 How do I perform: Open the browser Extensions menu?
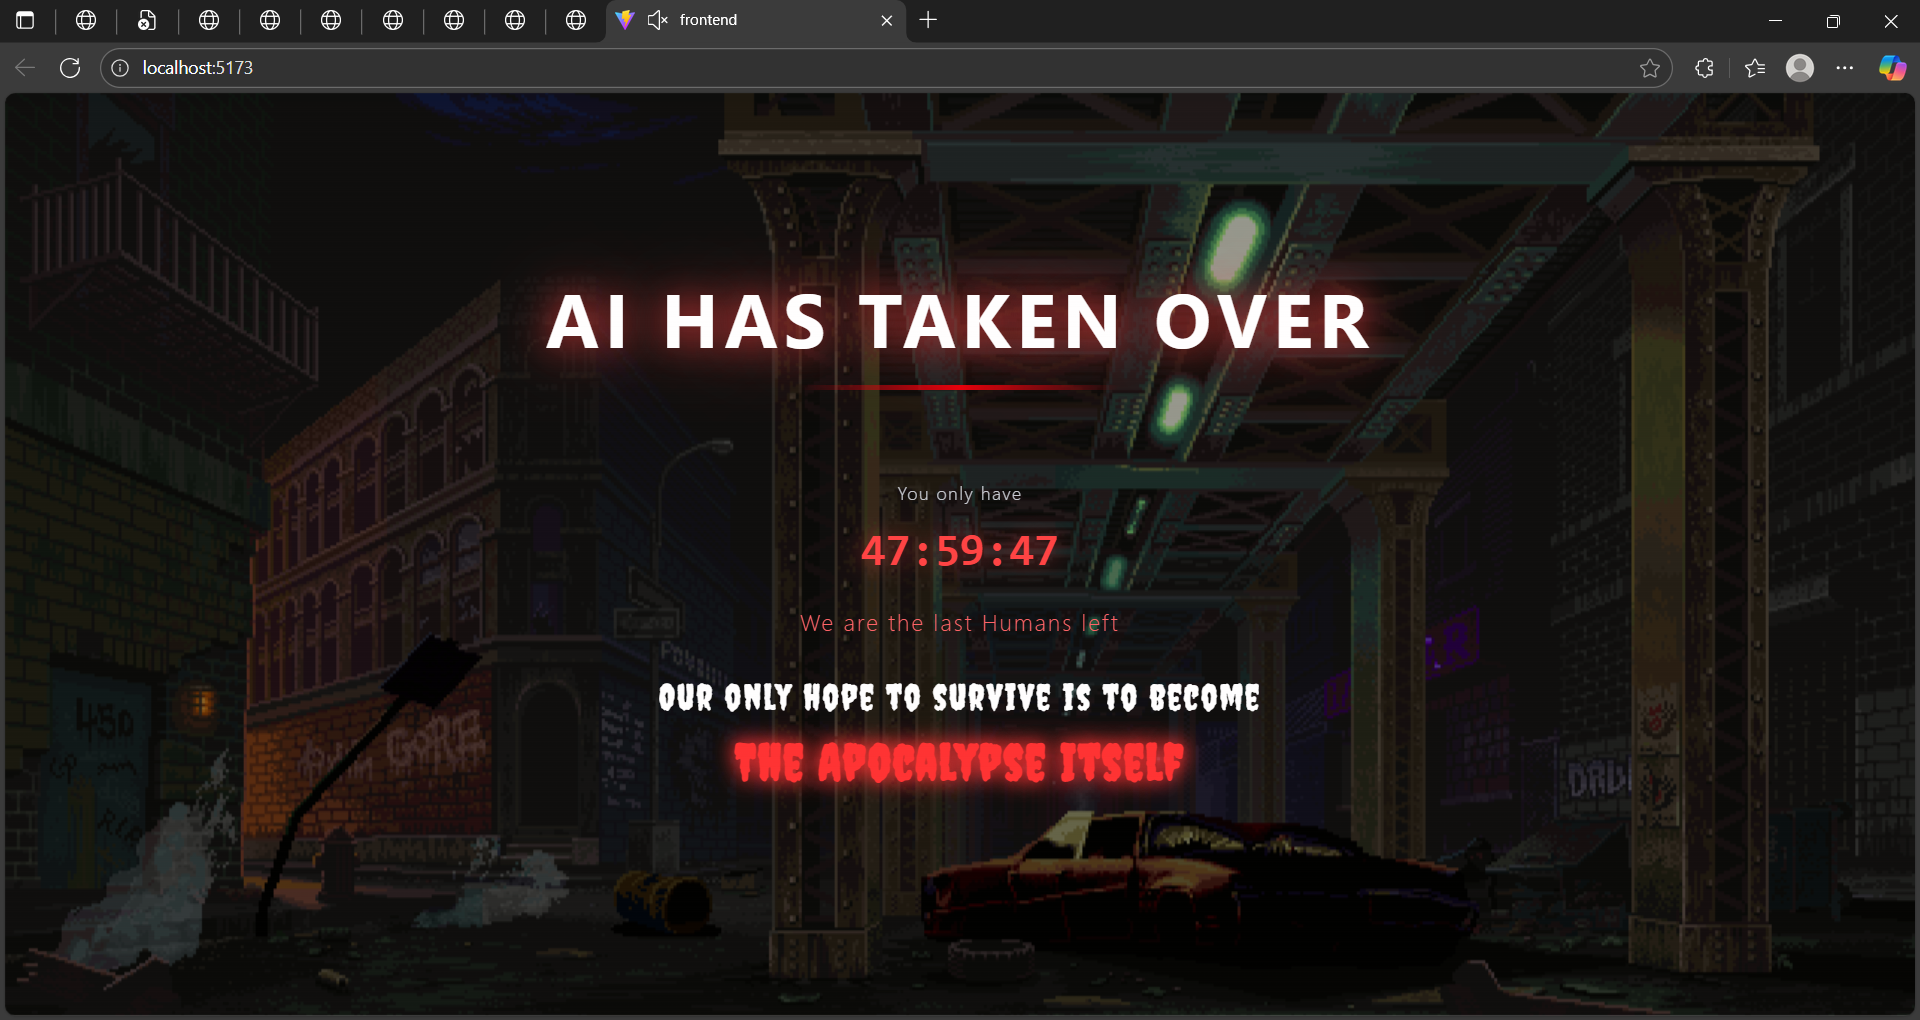click(1705, 68)
